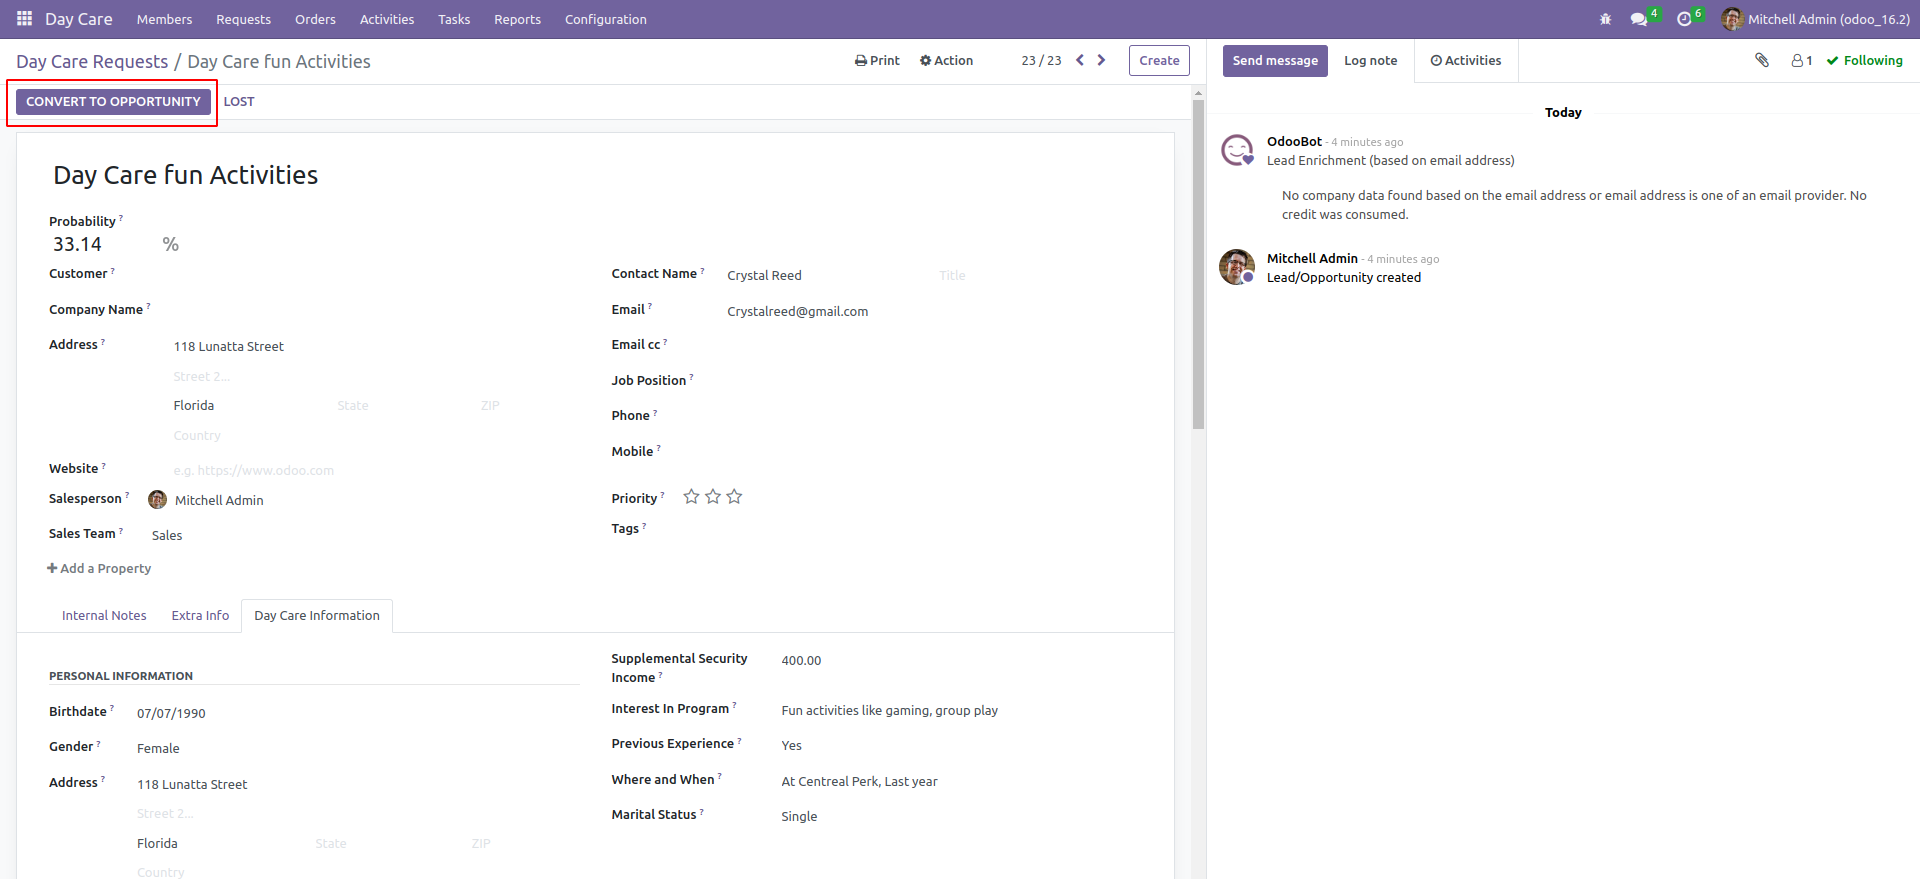This screenshot has width=1920, height=879.
Task: Set priority to first star
Action: point(691,497)
